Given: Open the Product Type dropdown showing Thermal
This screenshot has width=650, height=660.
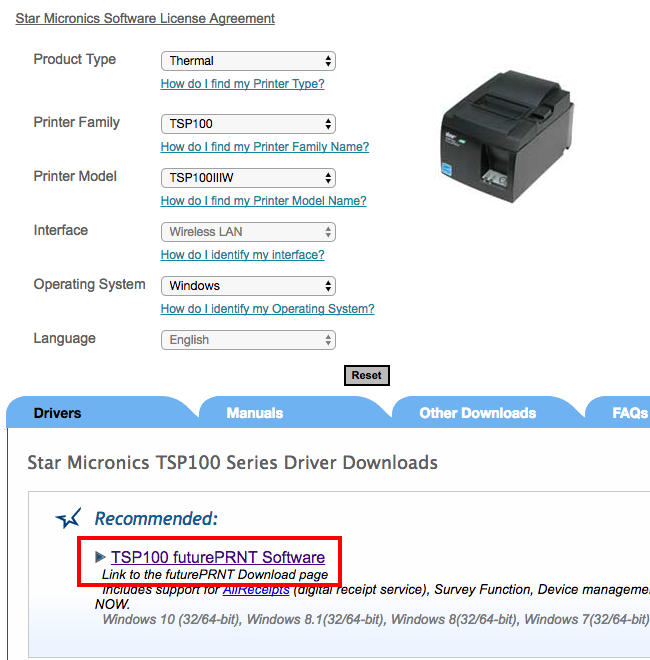Looking at the screenshot, I should [248, 61].
